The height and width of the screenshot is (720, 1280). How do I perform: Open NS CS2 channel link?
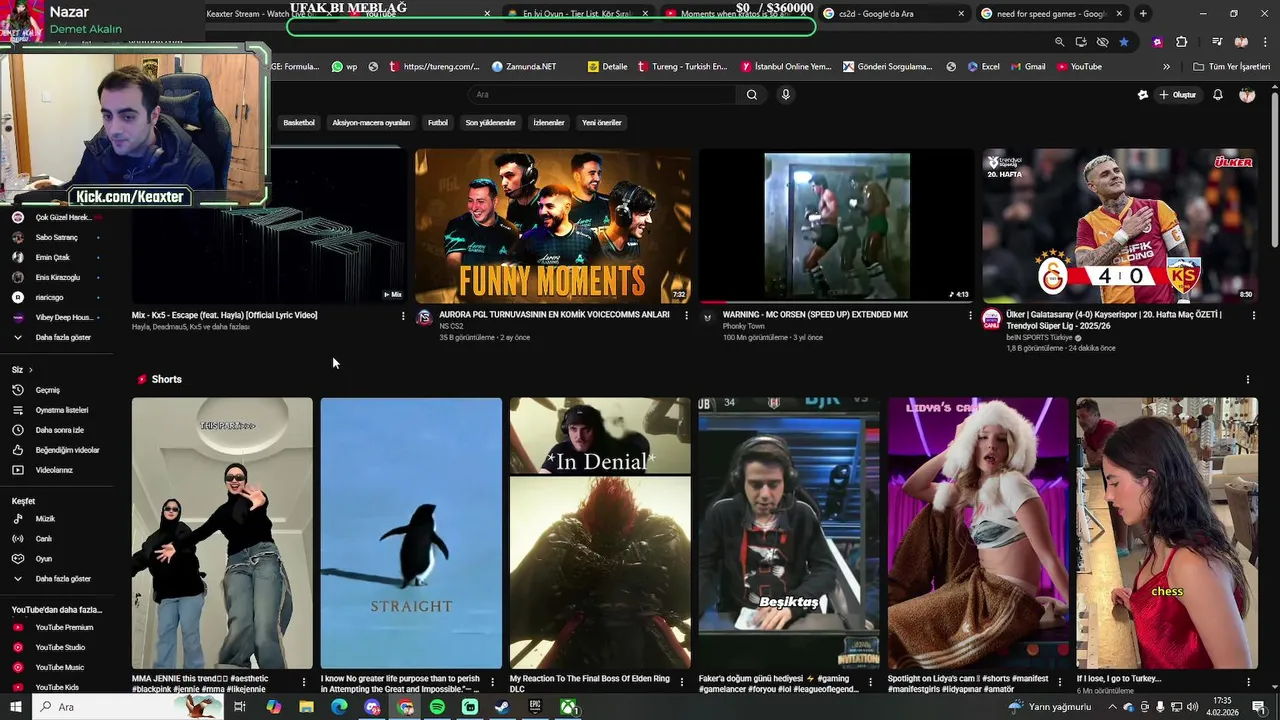click(x=451, y=327)
